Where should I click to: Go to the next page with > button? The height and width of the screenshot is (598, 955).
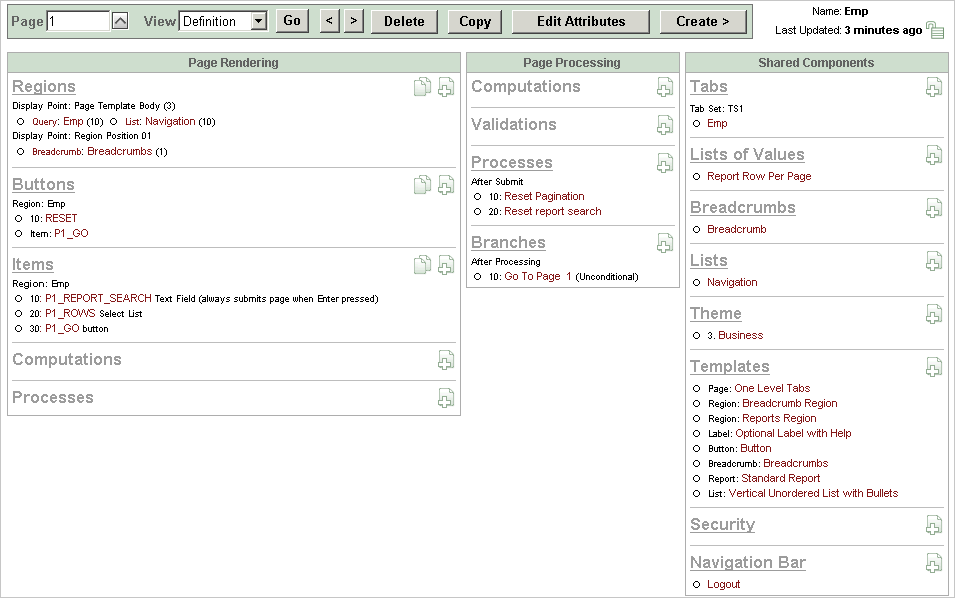[x=354, y=21]
